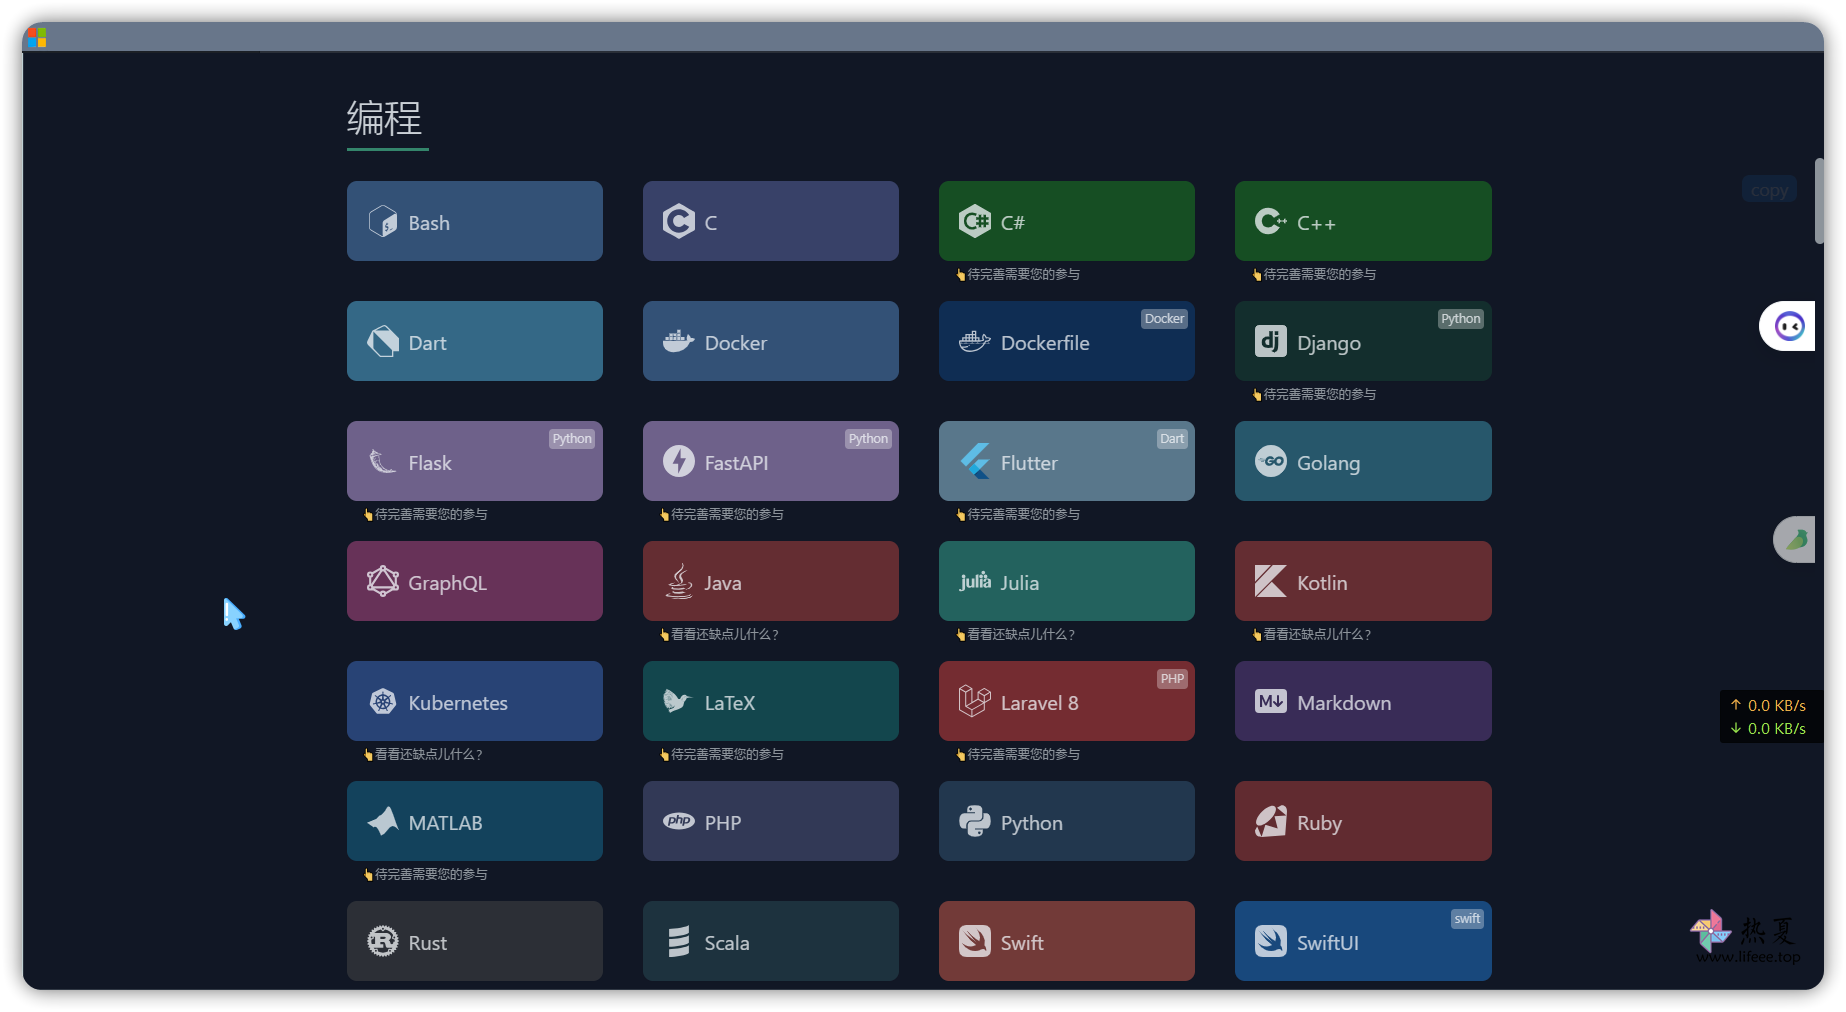
Task: Click the Docker tag on Dockerfile card
Action: (1164, 319)
